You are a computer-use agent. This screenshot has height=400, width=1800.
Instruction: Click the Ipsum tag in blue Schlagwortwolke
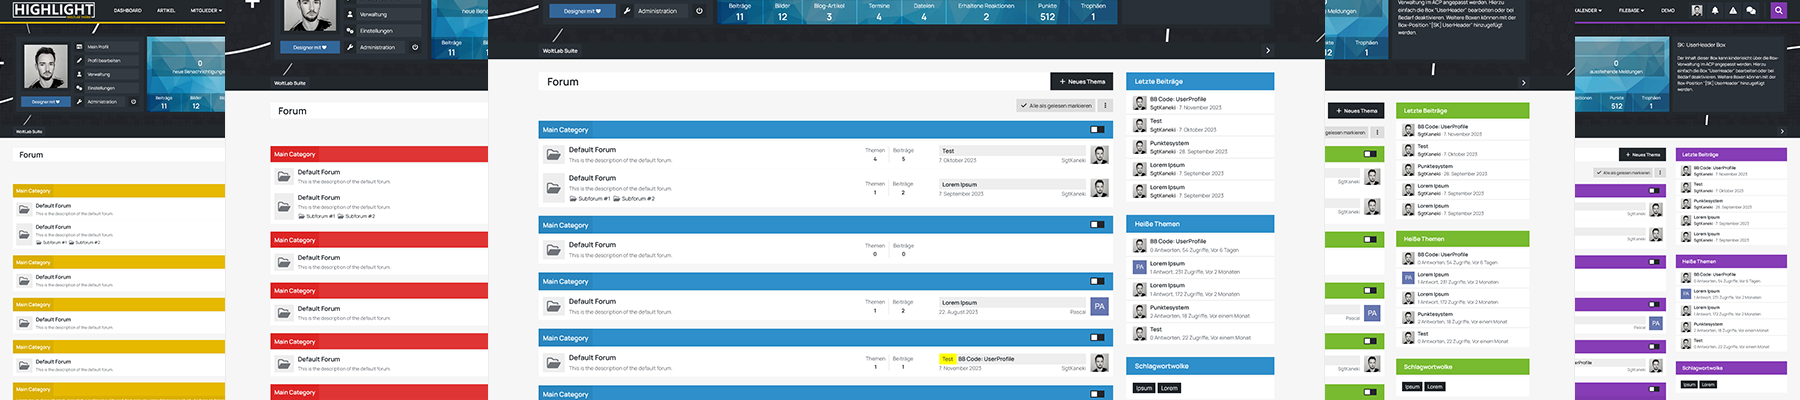[x=1144, y=388]
